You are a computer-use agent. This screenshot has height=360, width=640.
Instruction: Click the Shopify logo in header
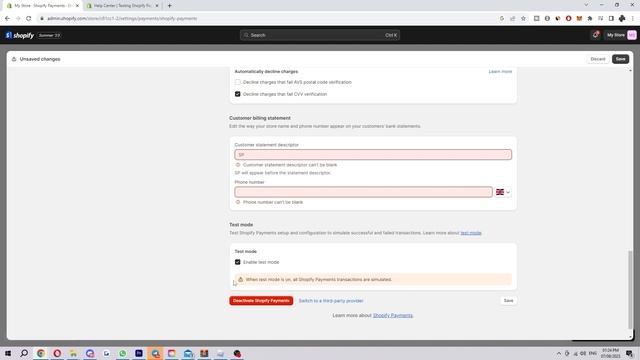pyautogui.click(x=20, y=36)
